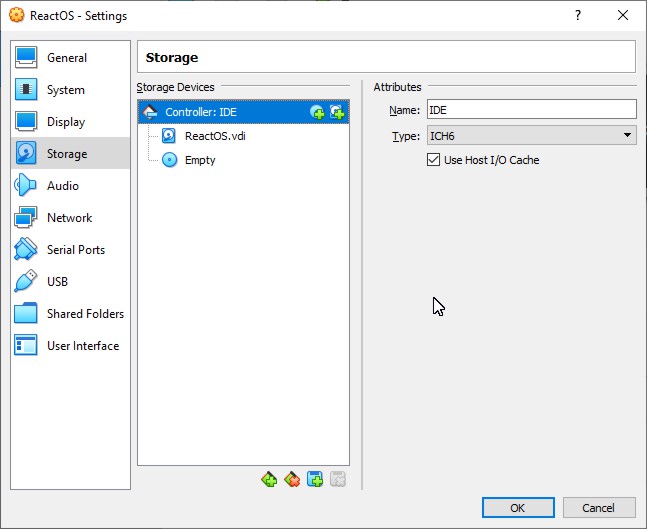Select the Empty optical drive entry

click(x=243, y=160)
